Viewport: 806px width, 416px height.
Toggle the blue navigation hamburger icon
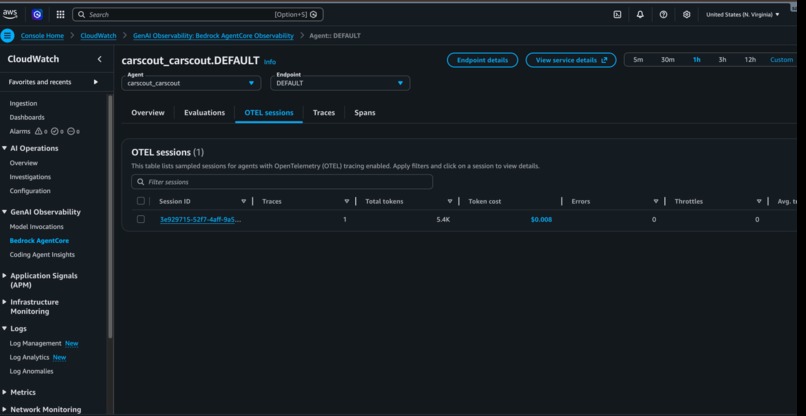(x=7, y=35)
